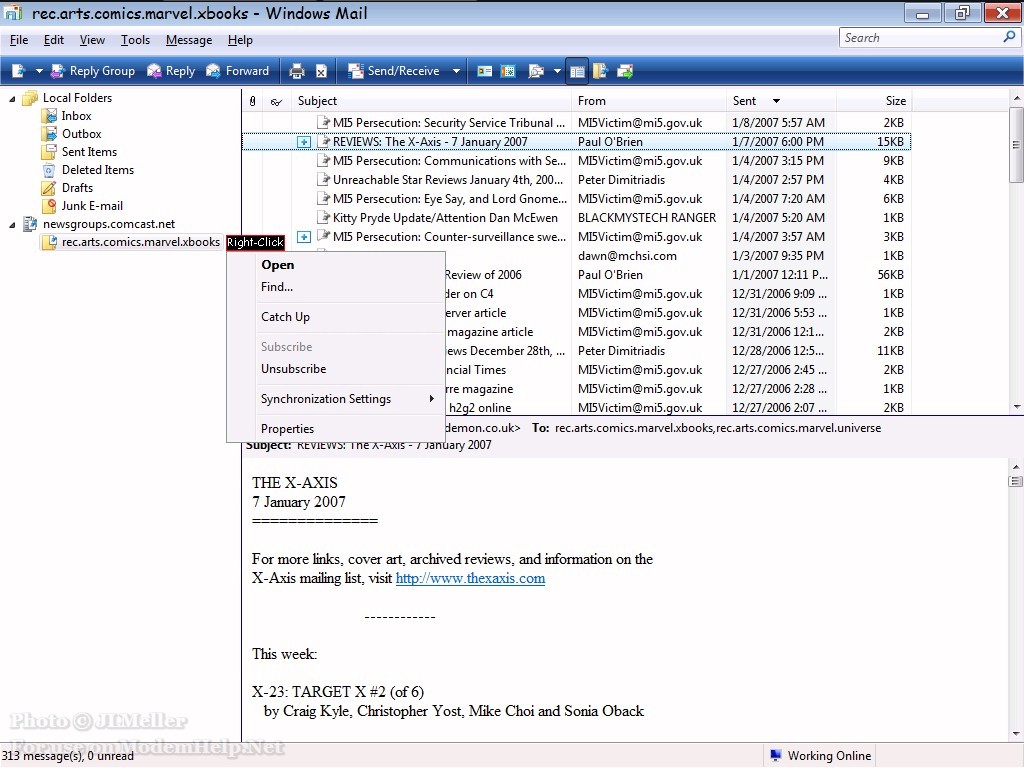Open the Outbox folder

point(82,134)
